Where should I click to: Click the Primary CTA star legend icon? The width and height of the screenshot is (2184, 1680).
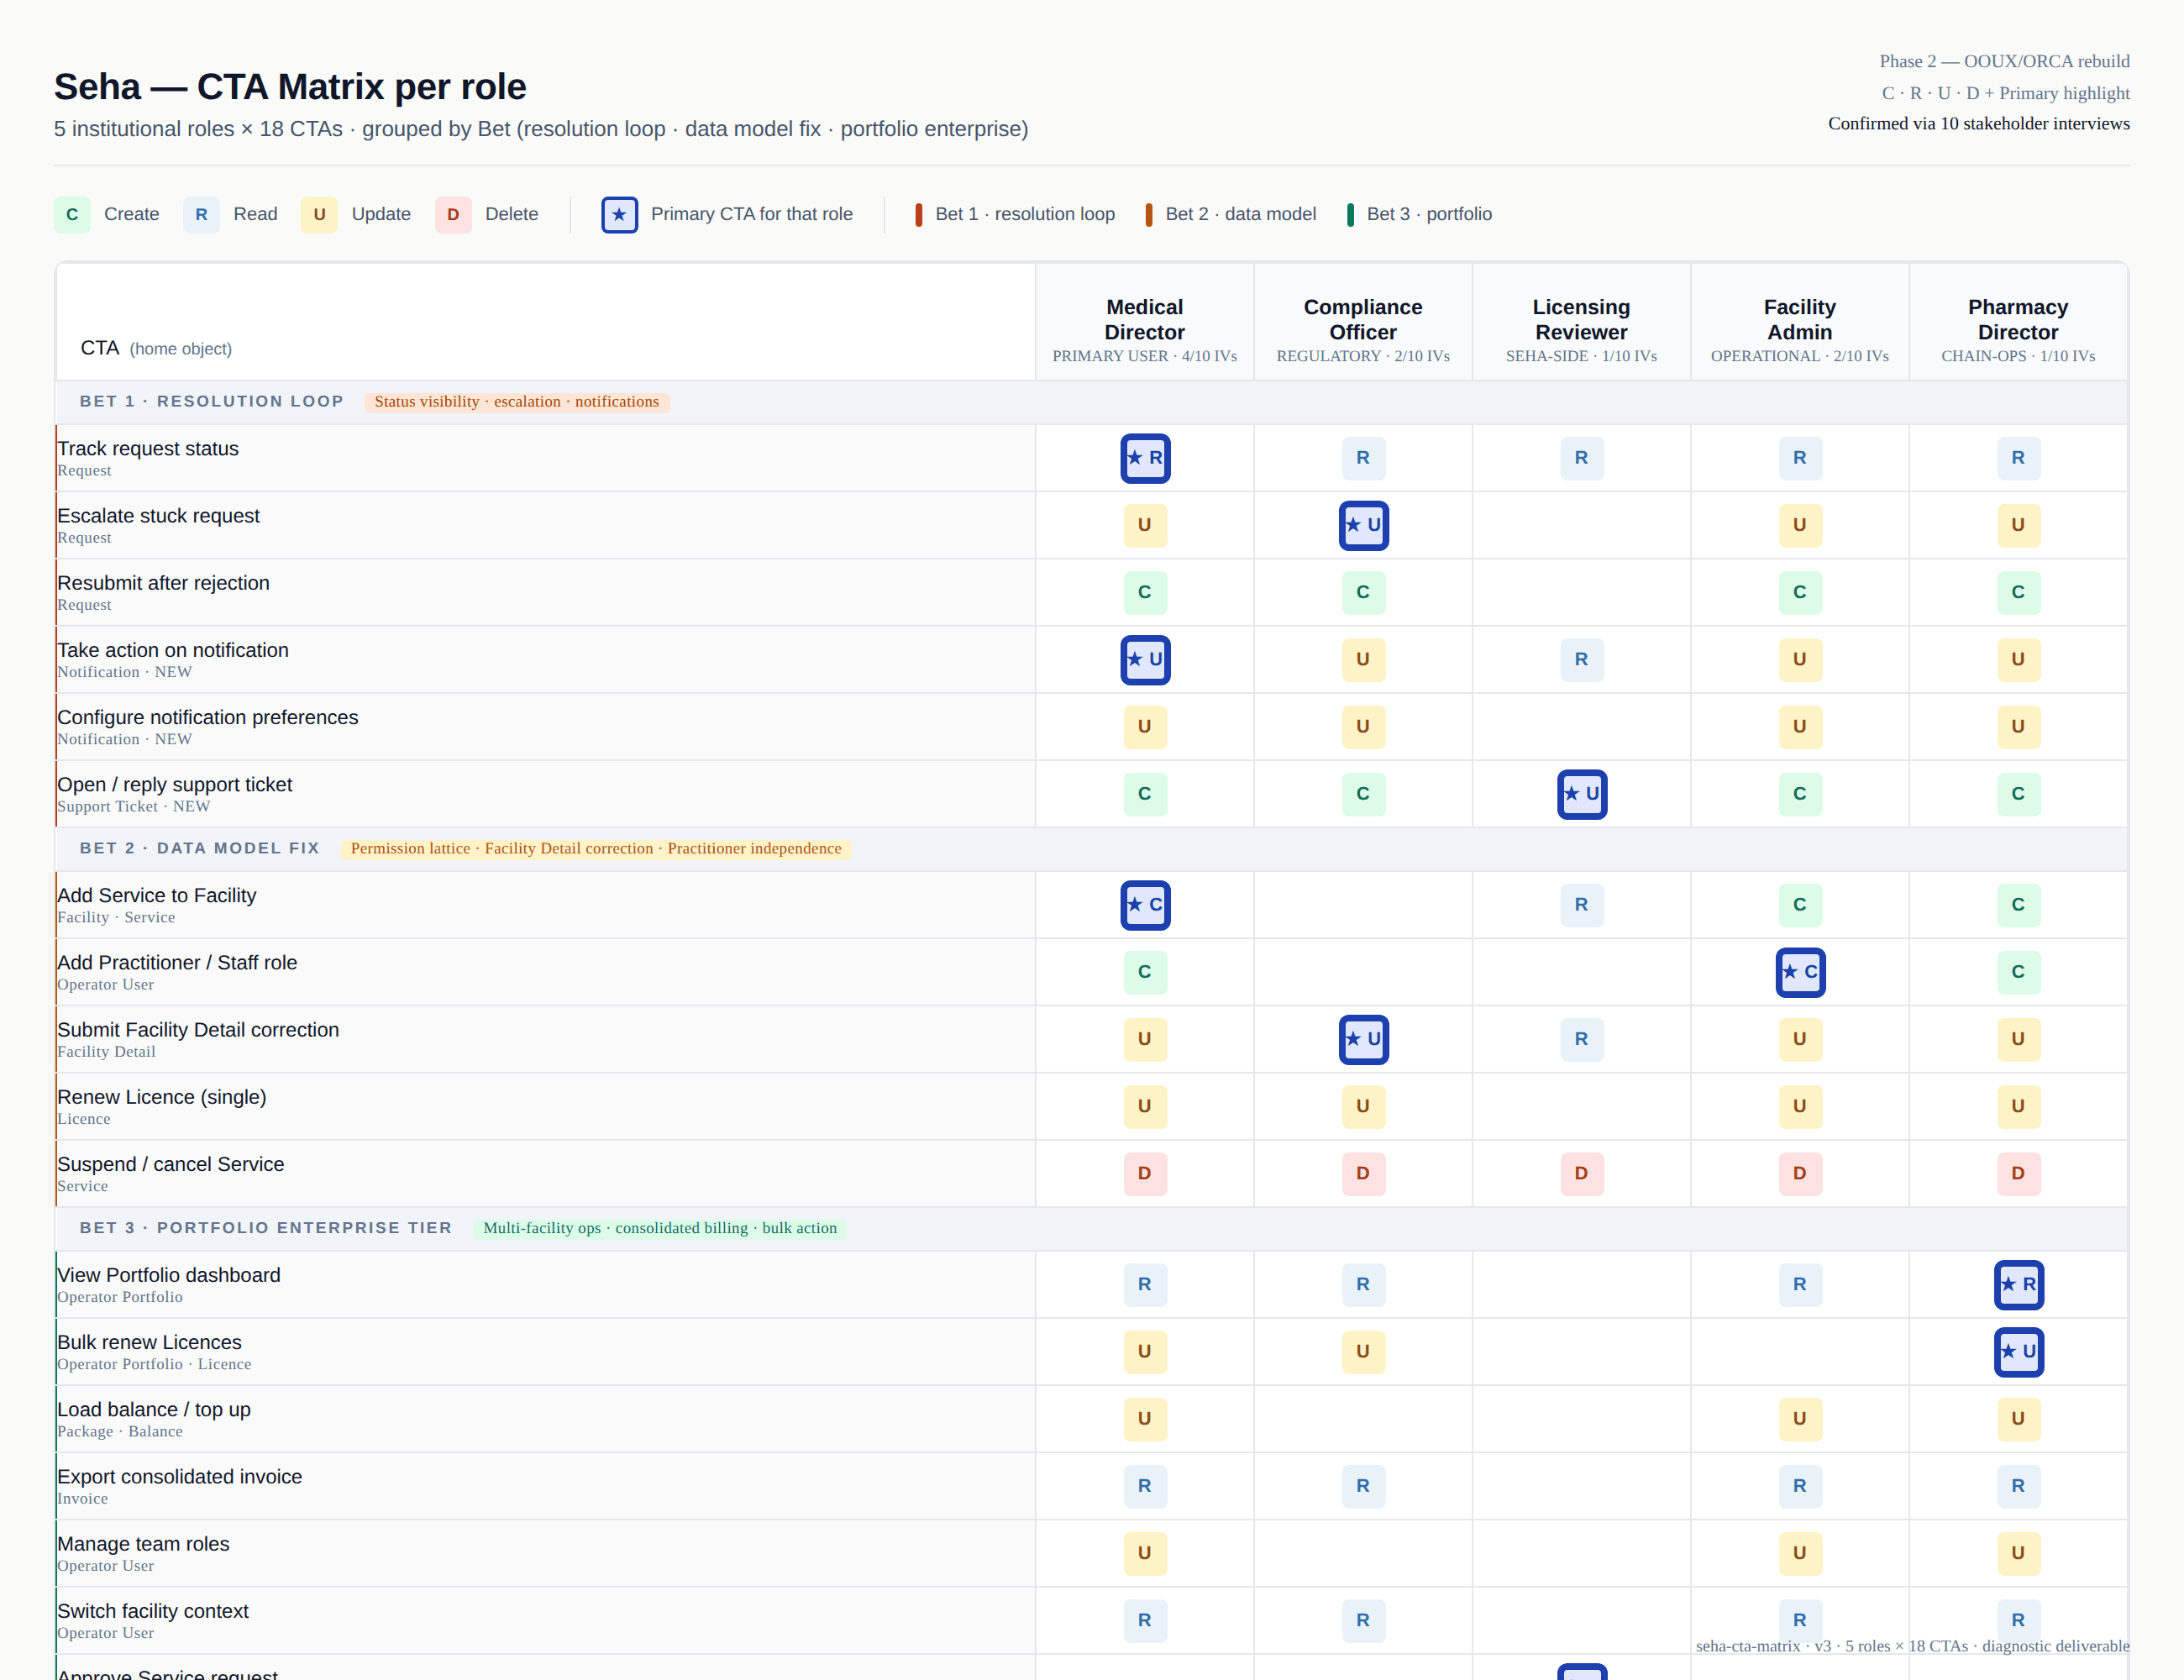pos(619,214)
